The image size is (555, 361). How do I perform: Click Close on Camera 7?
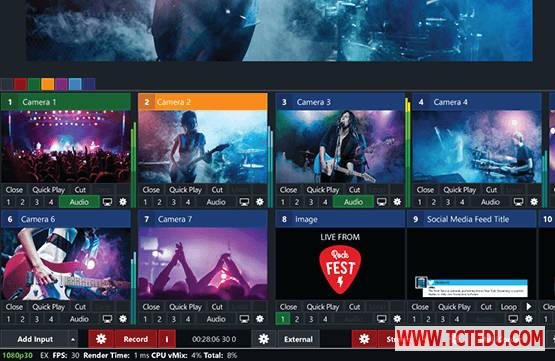pyautogui.click(x=151, y=307)
